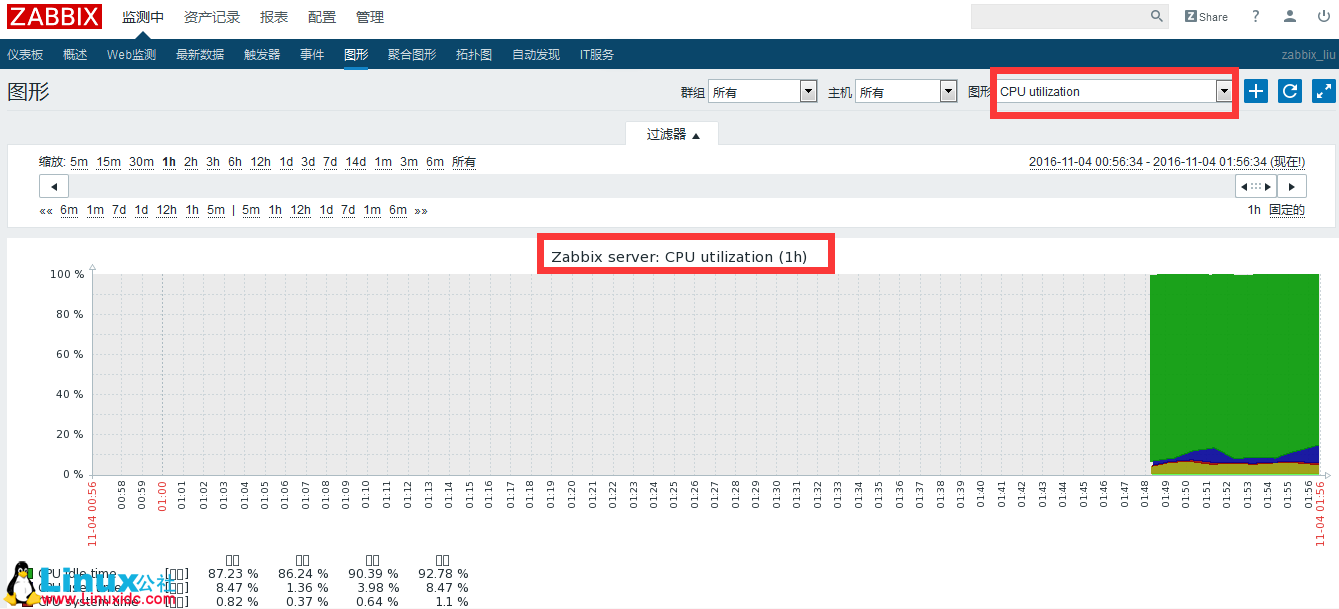This screenshot has width=1339, height=609.
Task: Click the 固定的 link
Action: [x=1286, y=210]
